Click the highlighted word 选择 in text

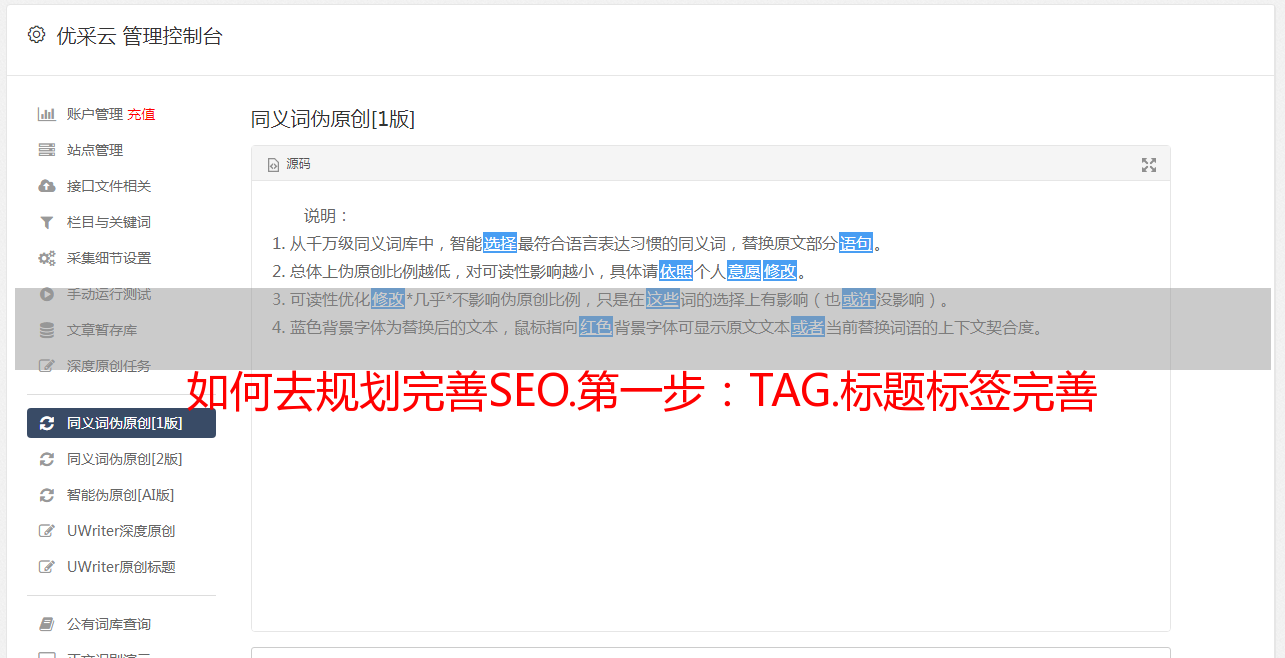pyautogui.click(x=500, y=243)
